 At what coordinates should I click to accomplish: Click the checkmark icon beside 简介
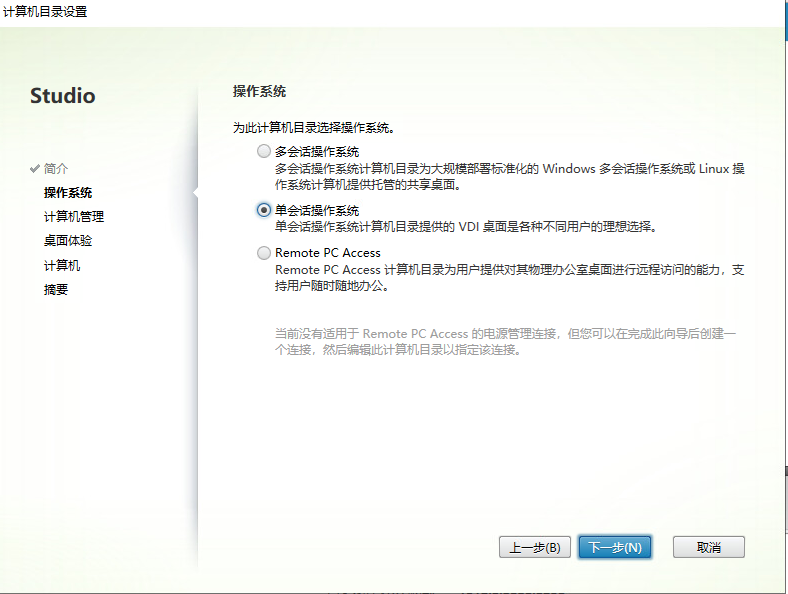35,169
